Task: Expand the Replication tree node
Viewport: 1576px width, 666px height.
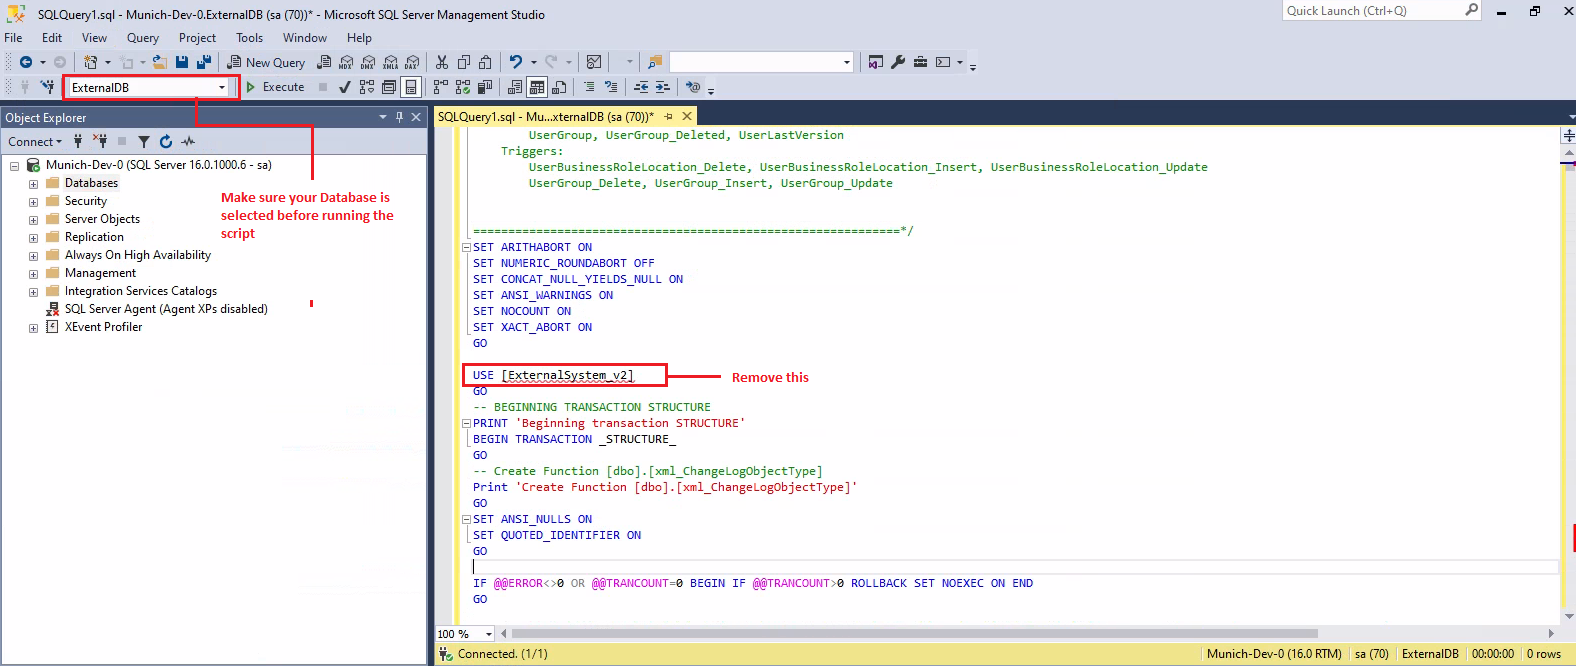Action: click(33, 238)
